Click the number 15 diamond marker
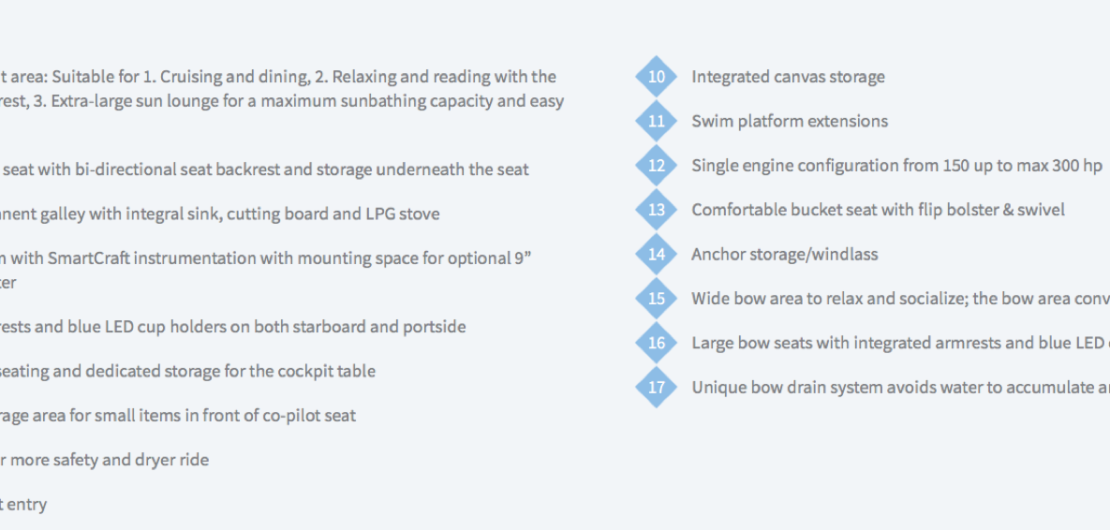The height and width of the screenshot is (530, 1110). click(x=656, y=299)
